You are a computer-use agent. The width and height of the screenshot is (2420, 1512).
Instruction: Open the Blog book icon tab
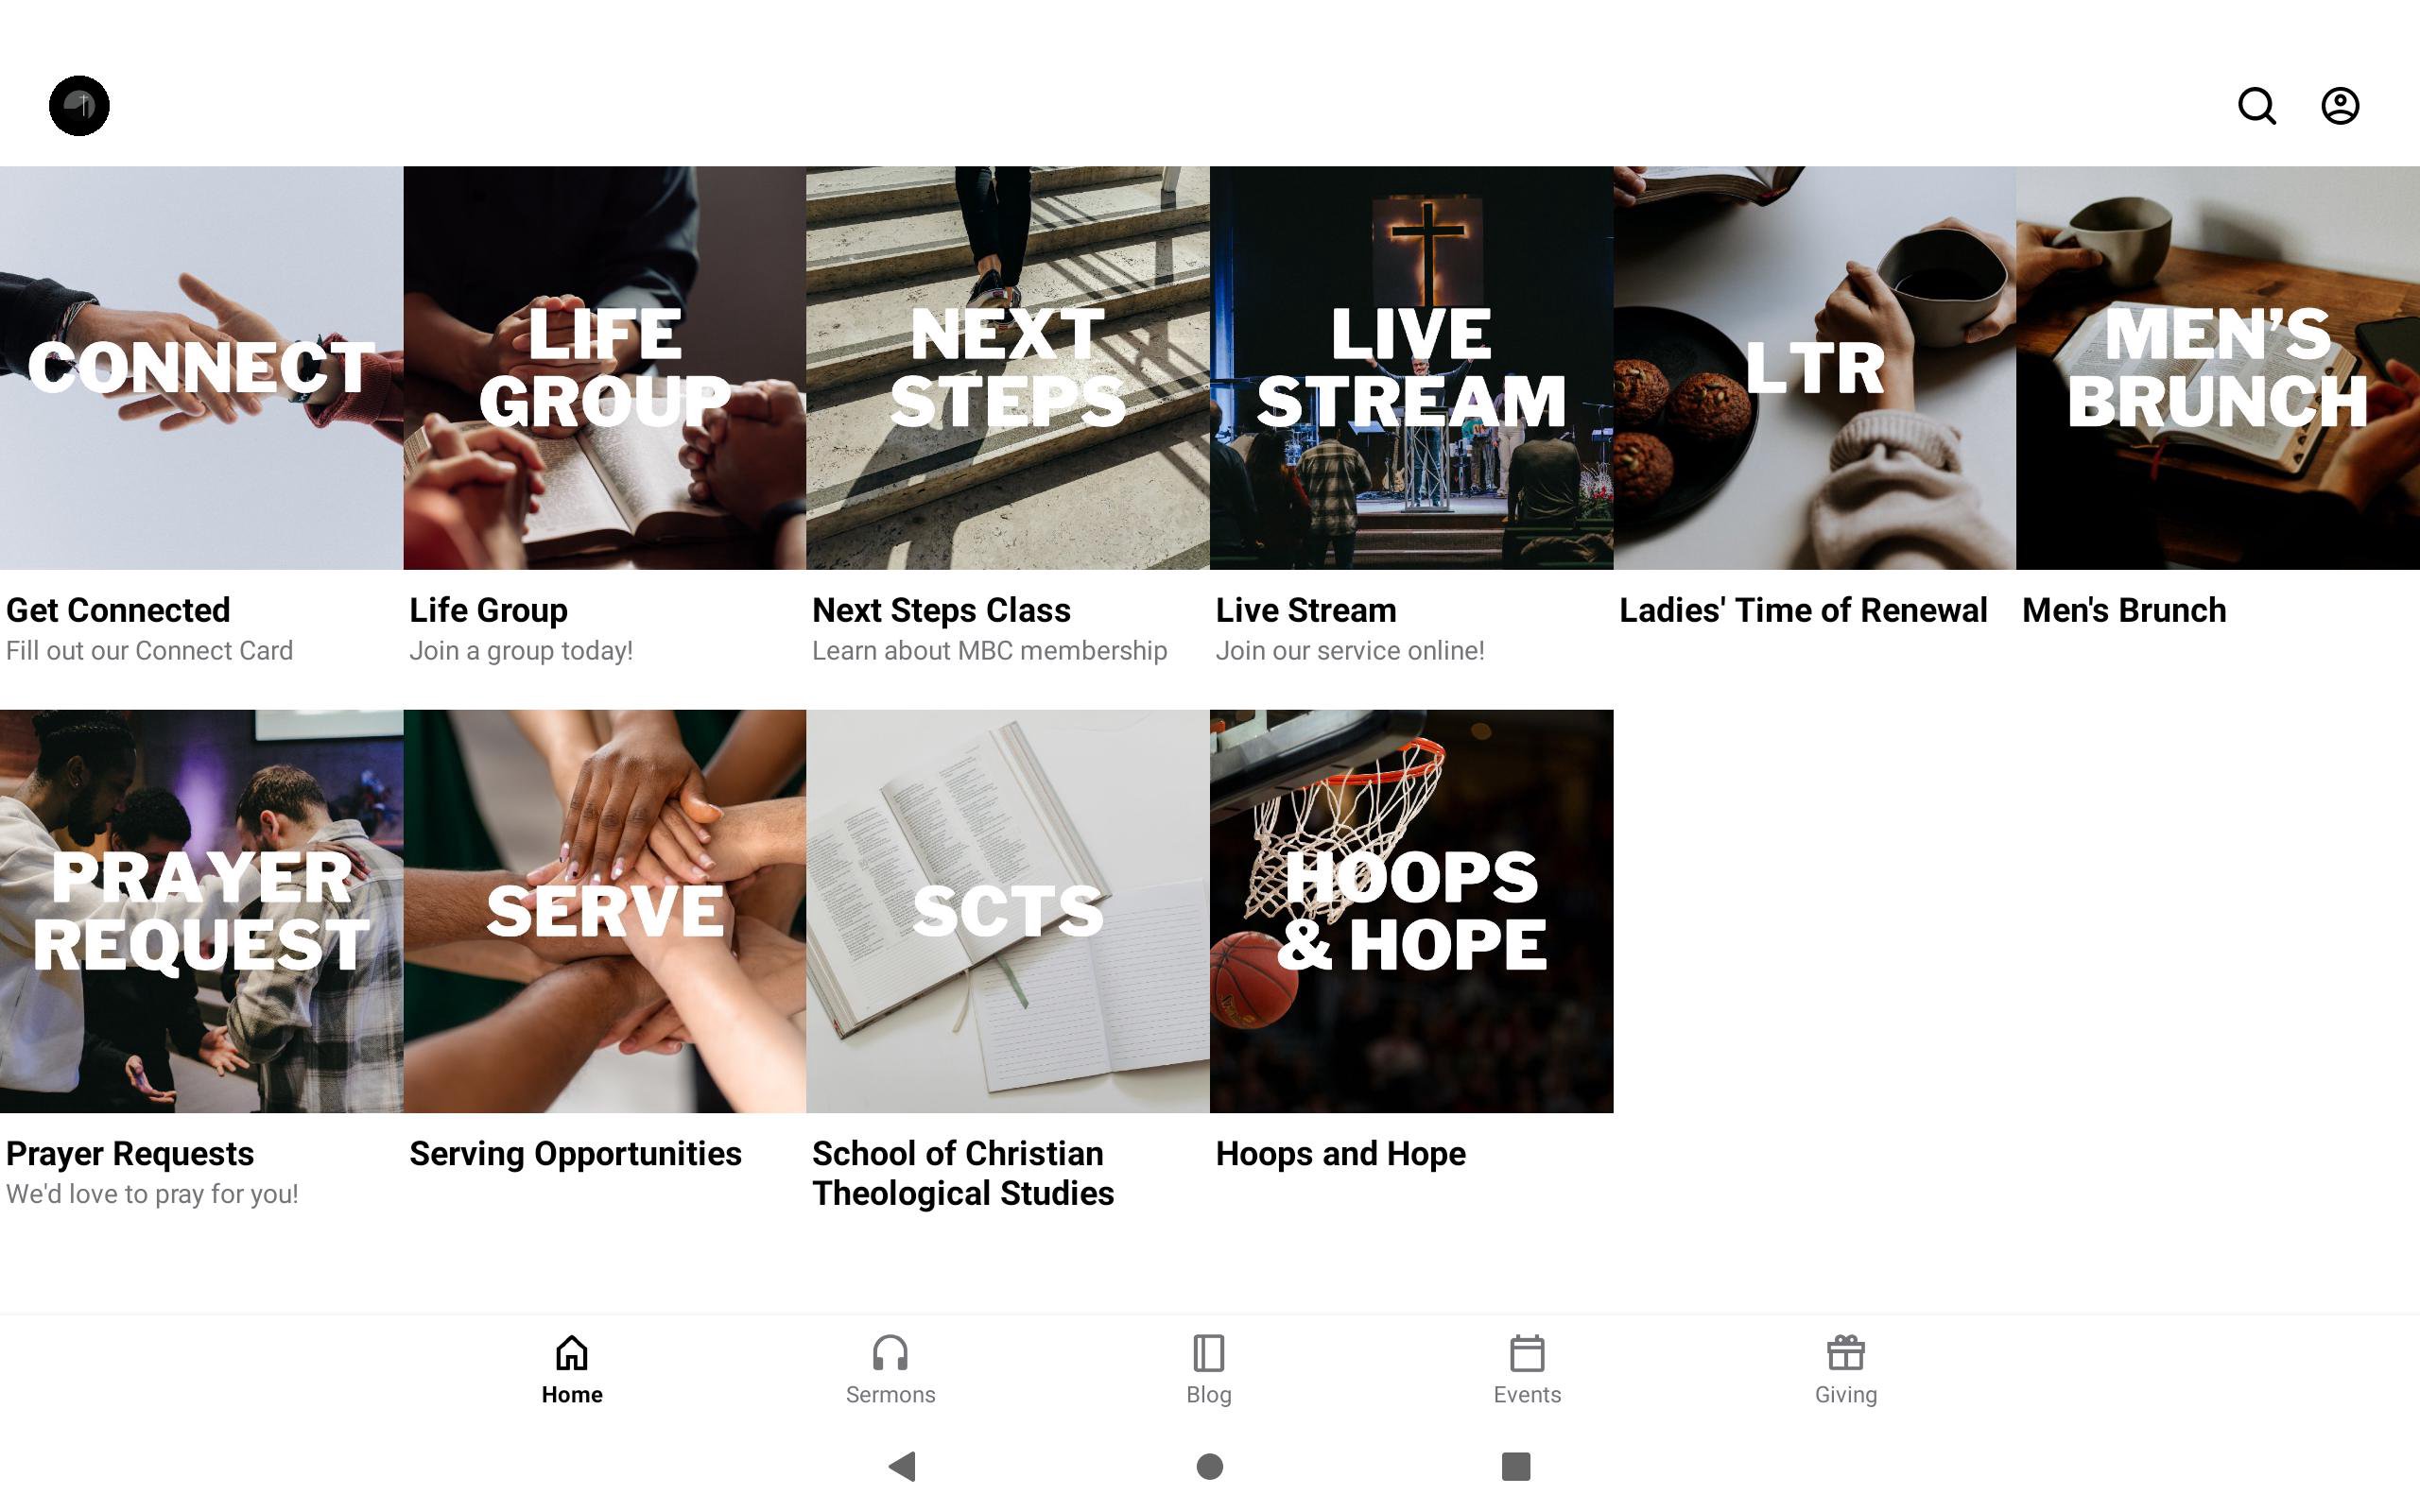[1208, 1369]
